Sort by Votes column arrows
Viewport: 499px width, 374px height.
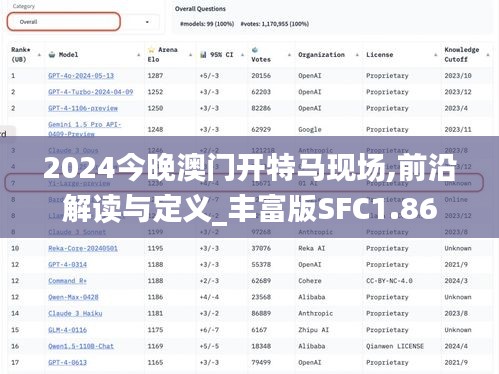pyautogui.click(x=289, y=55)
